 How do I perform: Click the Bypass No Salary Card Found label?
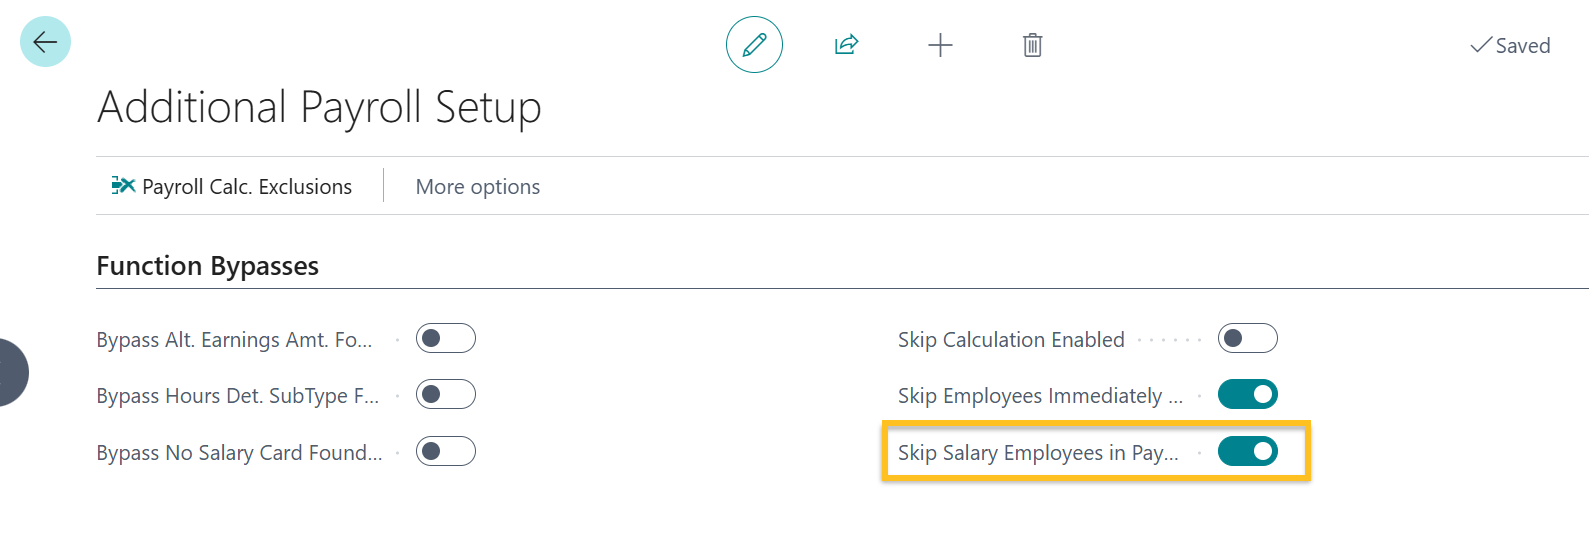click(239, 453)
